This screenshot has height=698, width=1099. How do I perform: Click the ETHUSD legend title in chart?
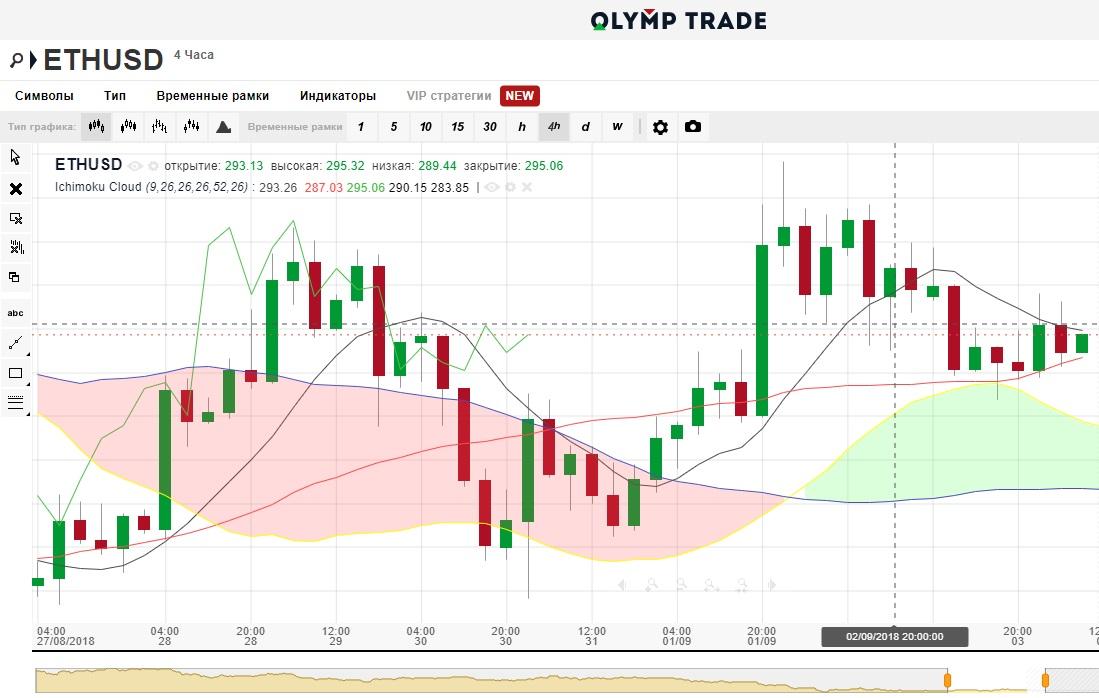tap(88, 165)
